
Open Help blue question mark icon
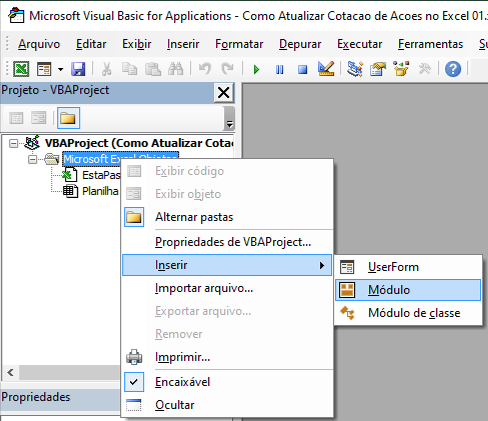click(x=453, y=69)
